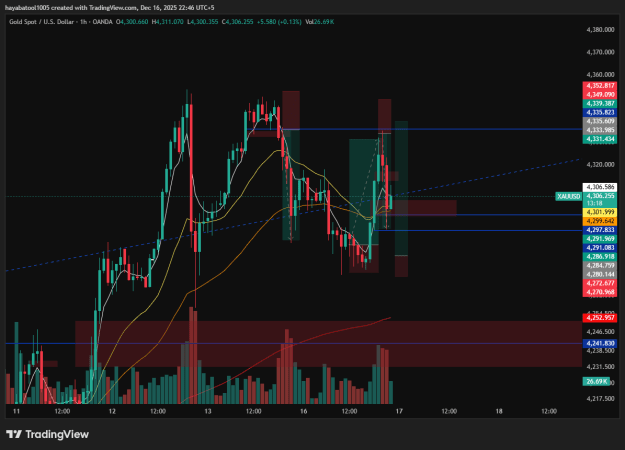Click the close value C4,306.255 in the header

tap(238, 22)
